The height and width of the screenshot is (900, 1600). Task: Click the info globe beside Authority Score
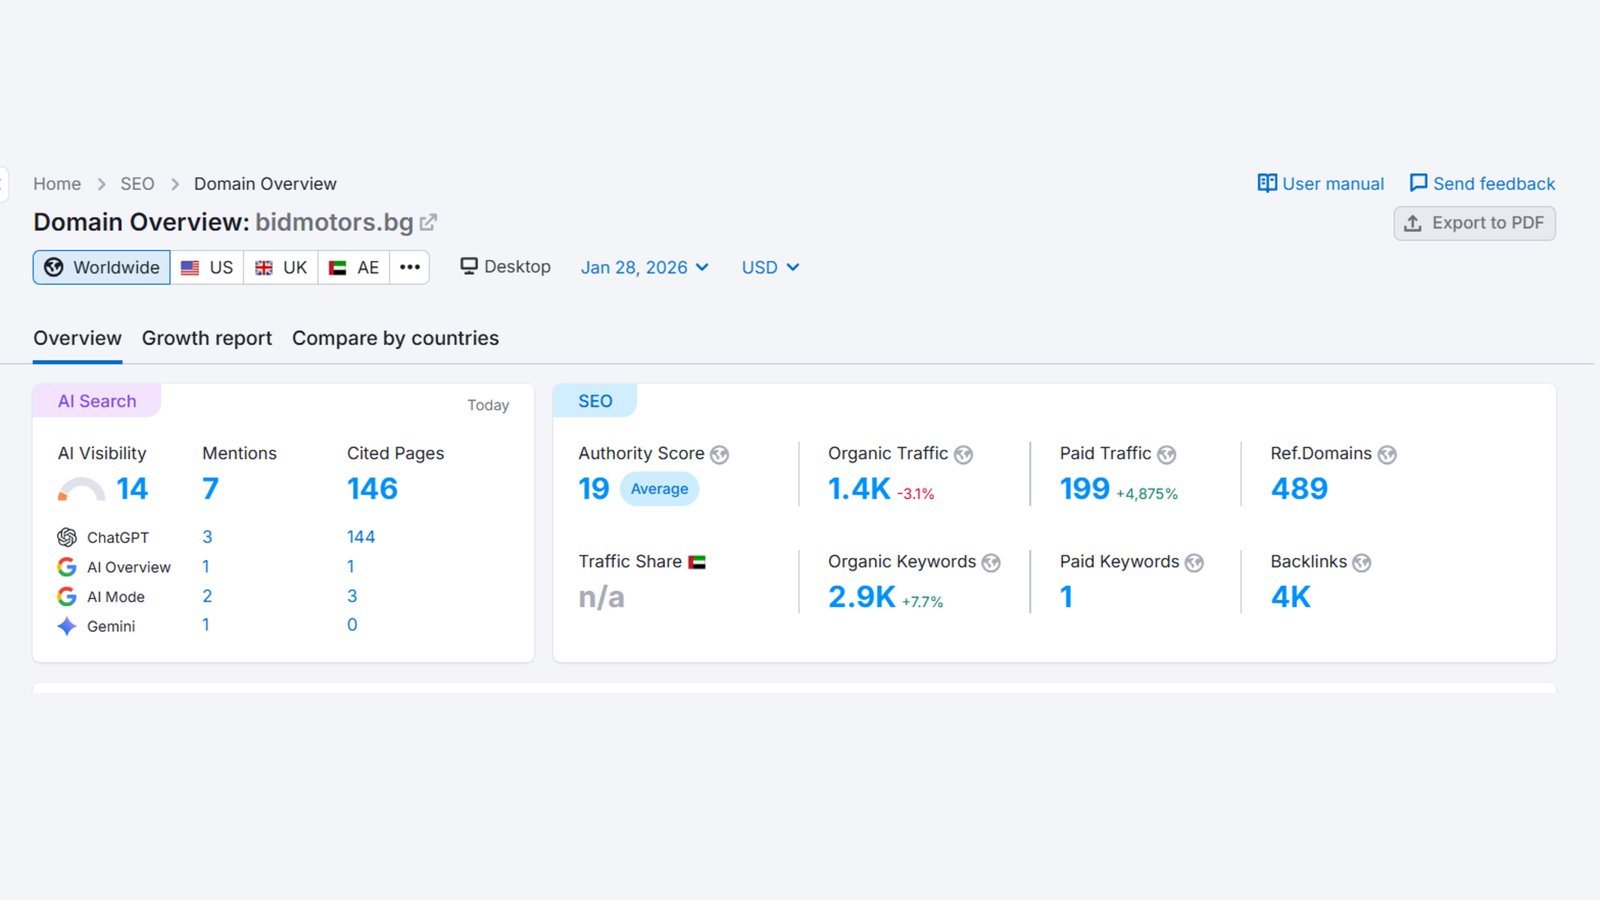tap(719, 454)
